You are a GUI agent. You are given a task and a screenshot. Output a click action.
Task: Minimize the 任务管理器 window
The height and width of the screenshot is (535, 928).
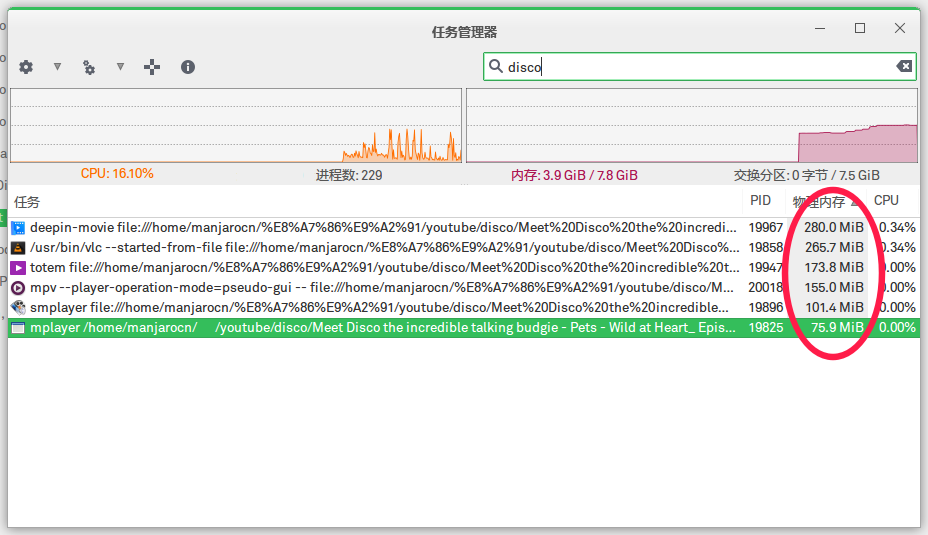[820, 28]
